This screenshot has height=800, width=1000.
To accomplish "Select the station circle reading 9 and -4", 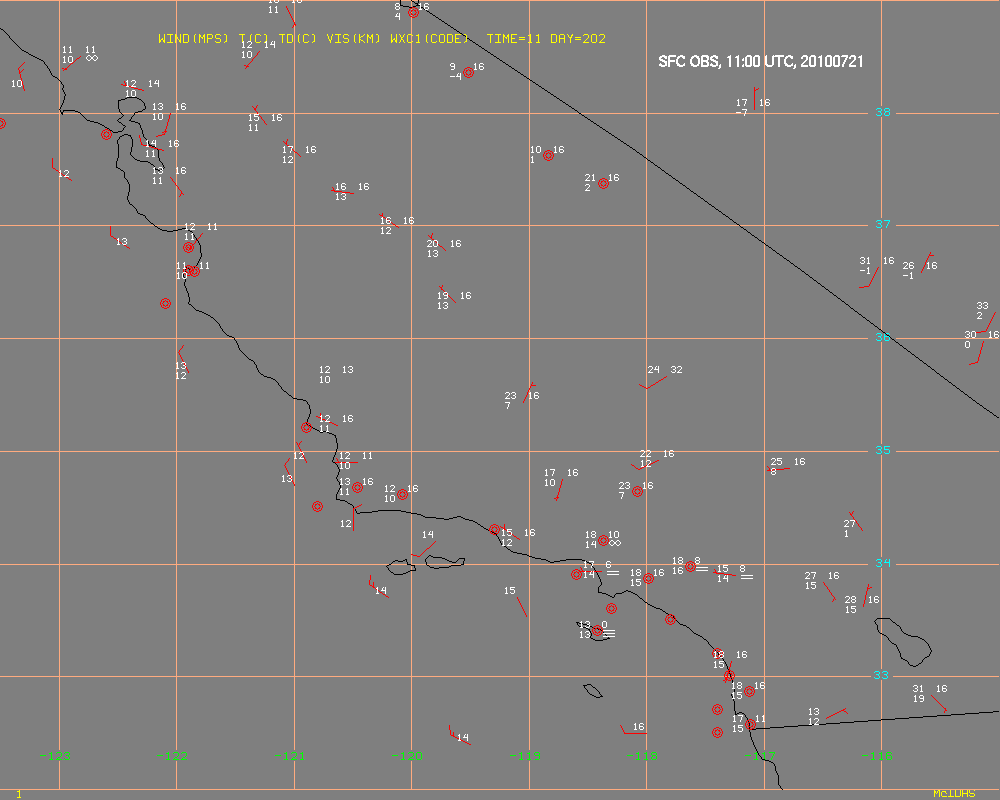I will pyautogui.click(x=468, y=73).
